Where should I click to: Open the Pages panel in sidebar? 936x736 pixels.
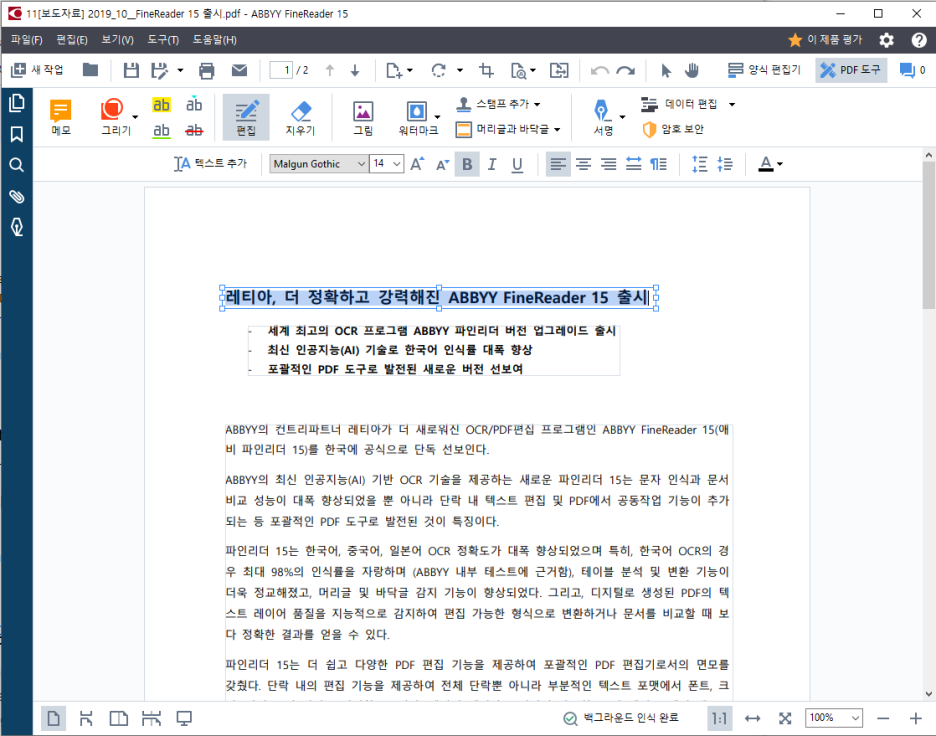(x=17, y=103)
